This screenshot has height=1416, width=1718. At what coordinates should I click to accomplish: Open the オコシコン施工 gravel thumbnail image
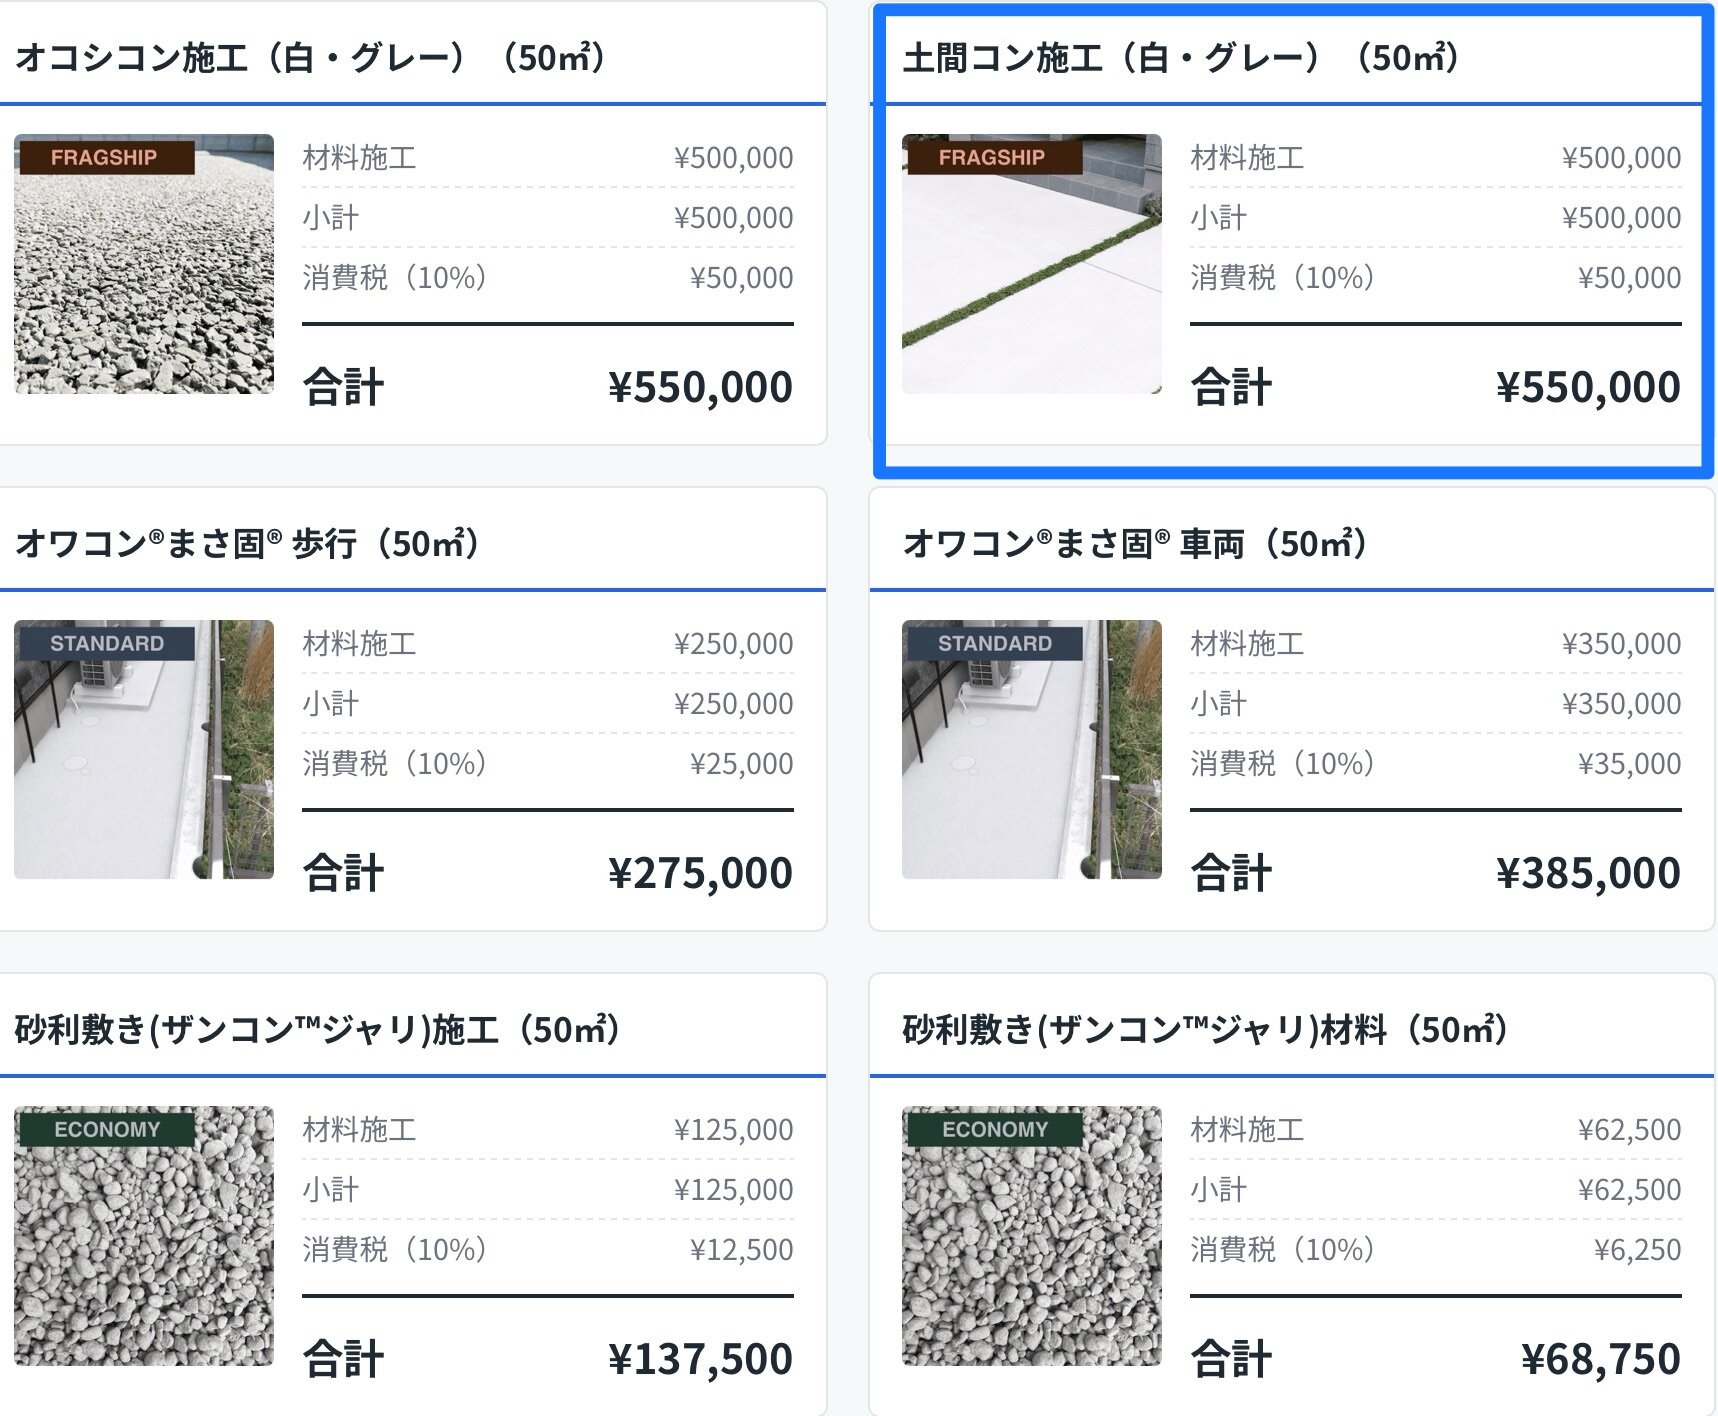144,264
